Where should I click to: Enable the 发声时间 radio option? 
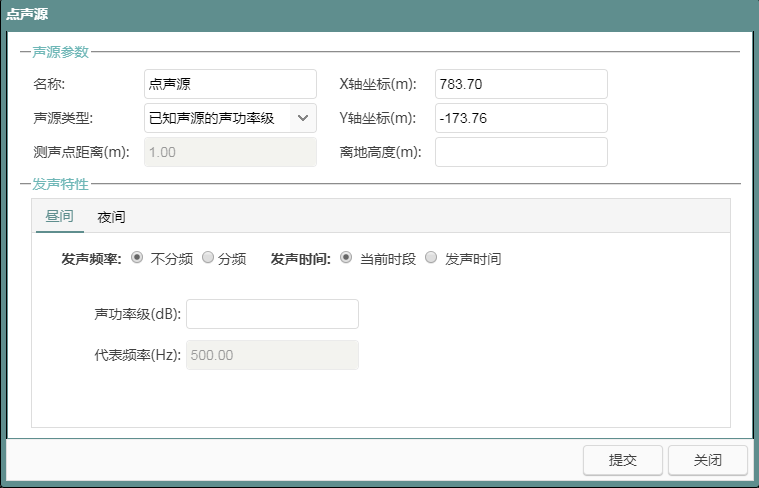(431, 258)
